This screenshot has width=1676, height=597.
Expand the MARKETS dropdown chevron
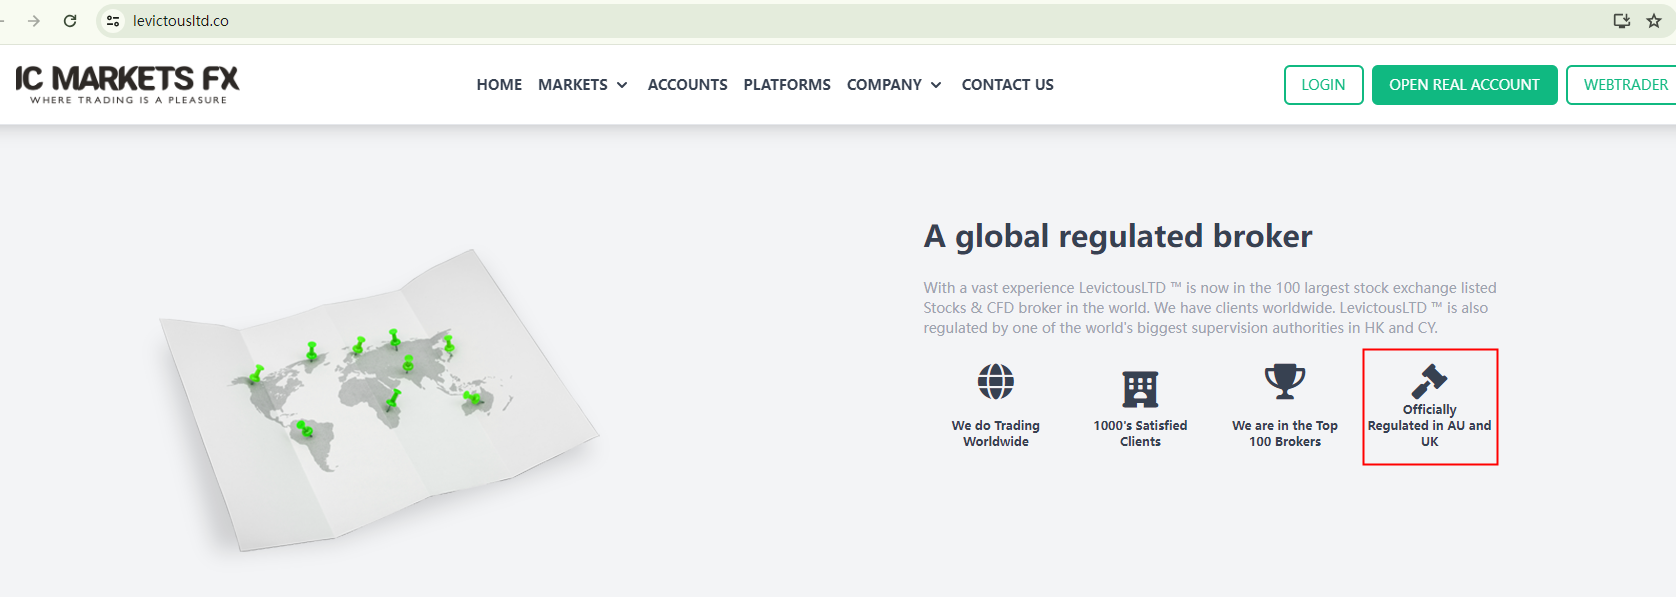click(622, 85)
